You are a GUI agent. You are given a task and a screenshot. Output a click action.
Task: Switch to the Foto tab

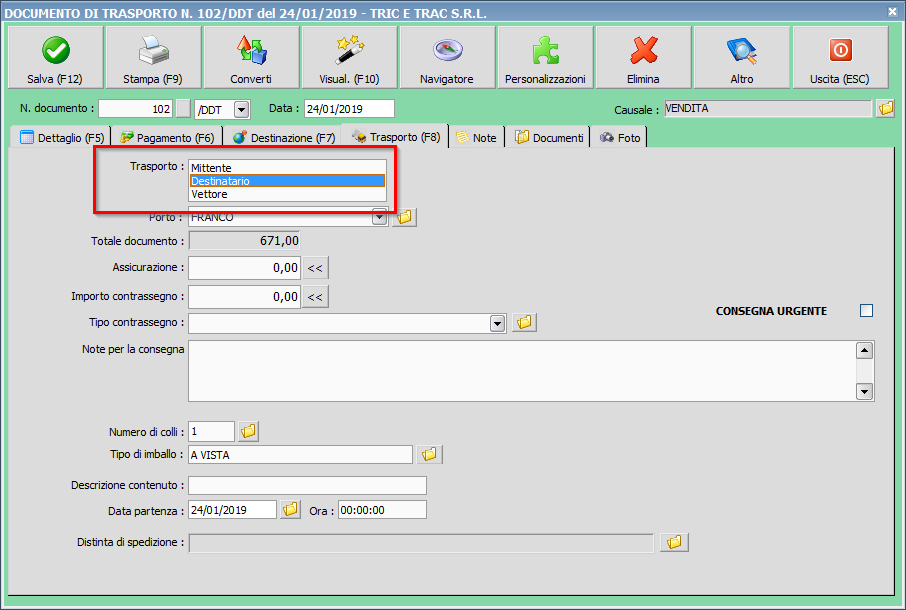(x=620, y=137)
